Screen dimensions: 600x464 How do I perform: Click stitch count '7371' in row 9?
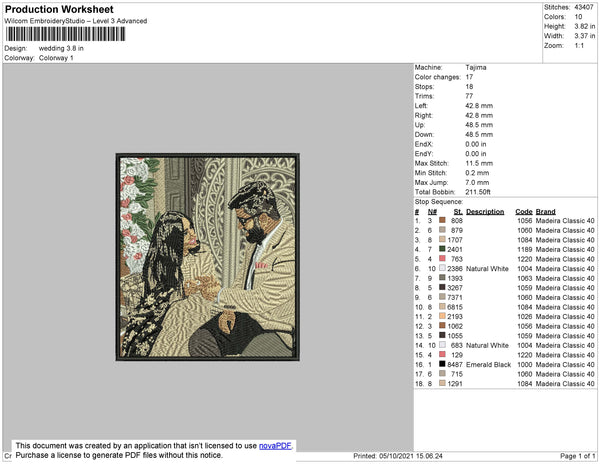click(x=455, y=297)
